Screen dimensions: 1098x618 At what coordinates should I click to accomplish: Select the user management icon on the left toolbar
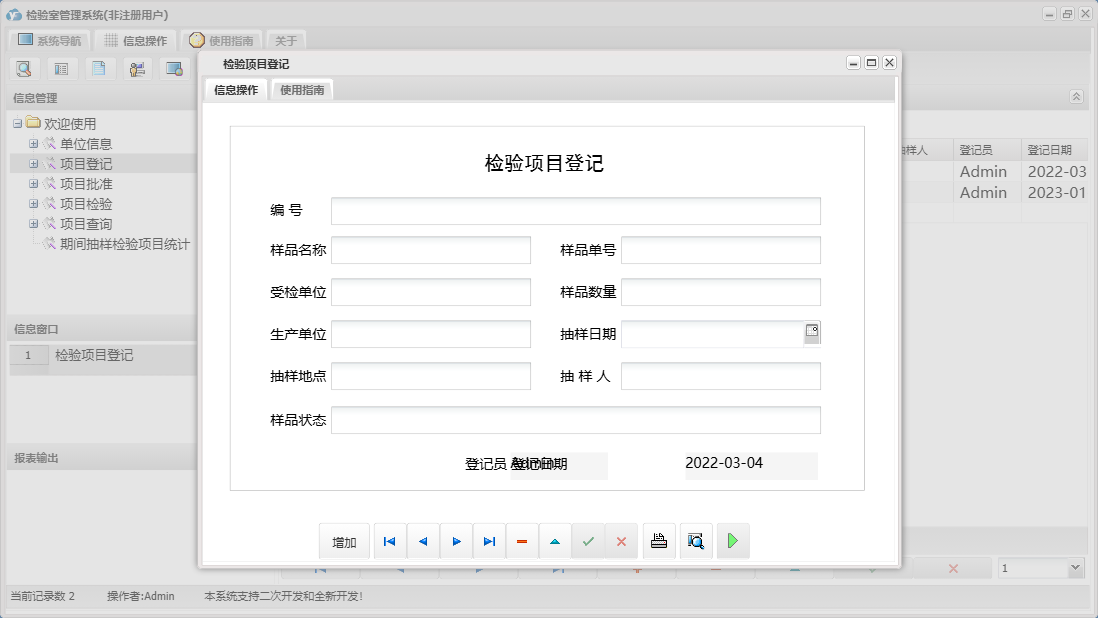(137, 68)
